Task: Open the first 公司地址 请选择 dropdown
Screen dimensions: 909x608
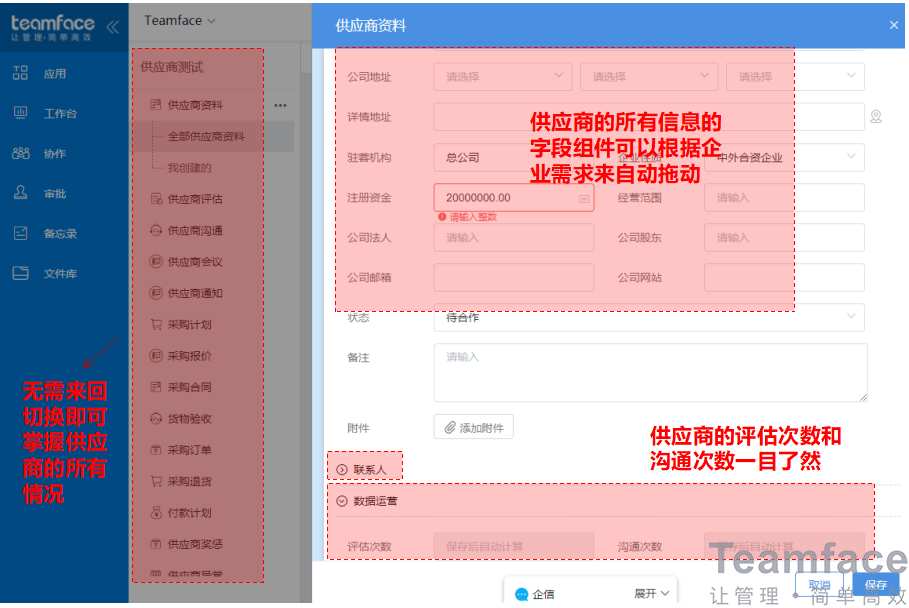Action: click(502, 76)
